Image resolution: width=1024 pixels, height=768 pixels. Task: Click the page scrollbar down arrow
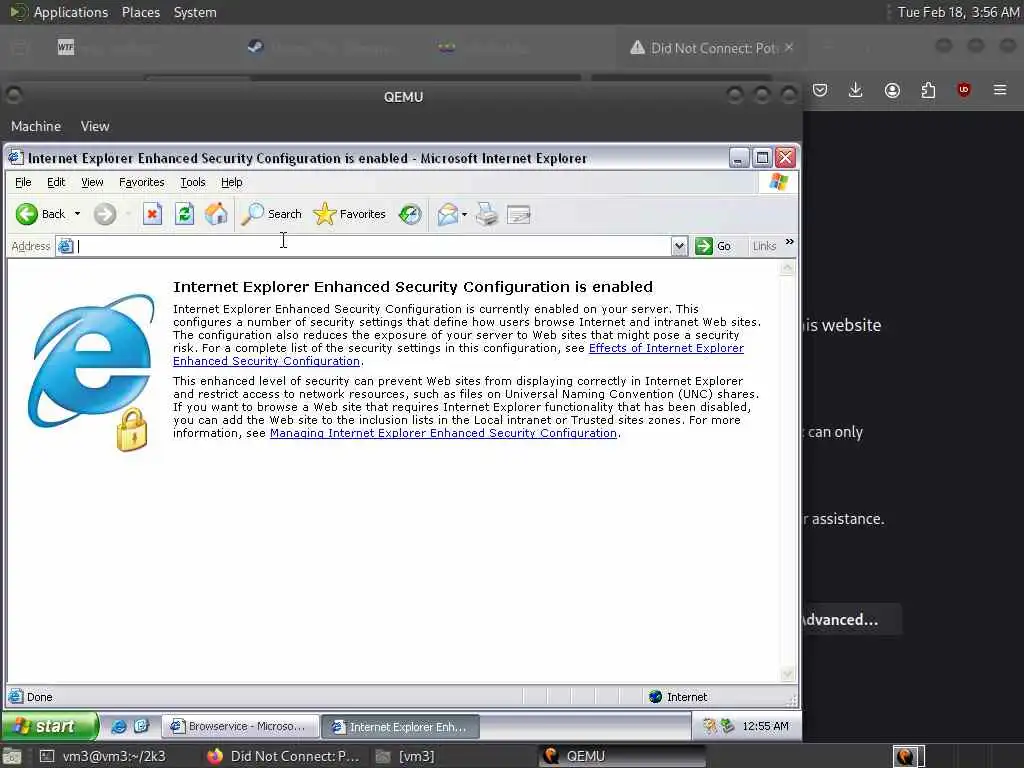tap(788, 674)
